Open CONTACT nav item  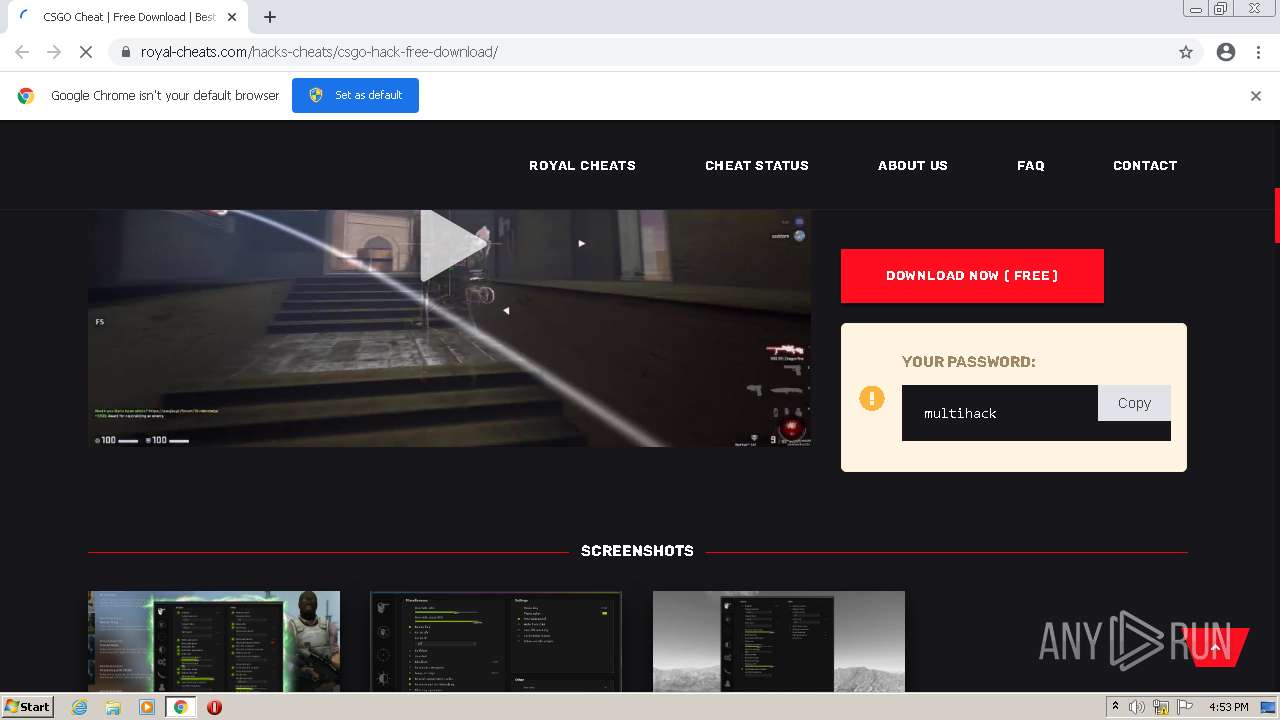coord(1145,166)
